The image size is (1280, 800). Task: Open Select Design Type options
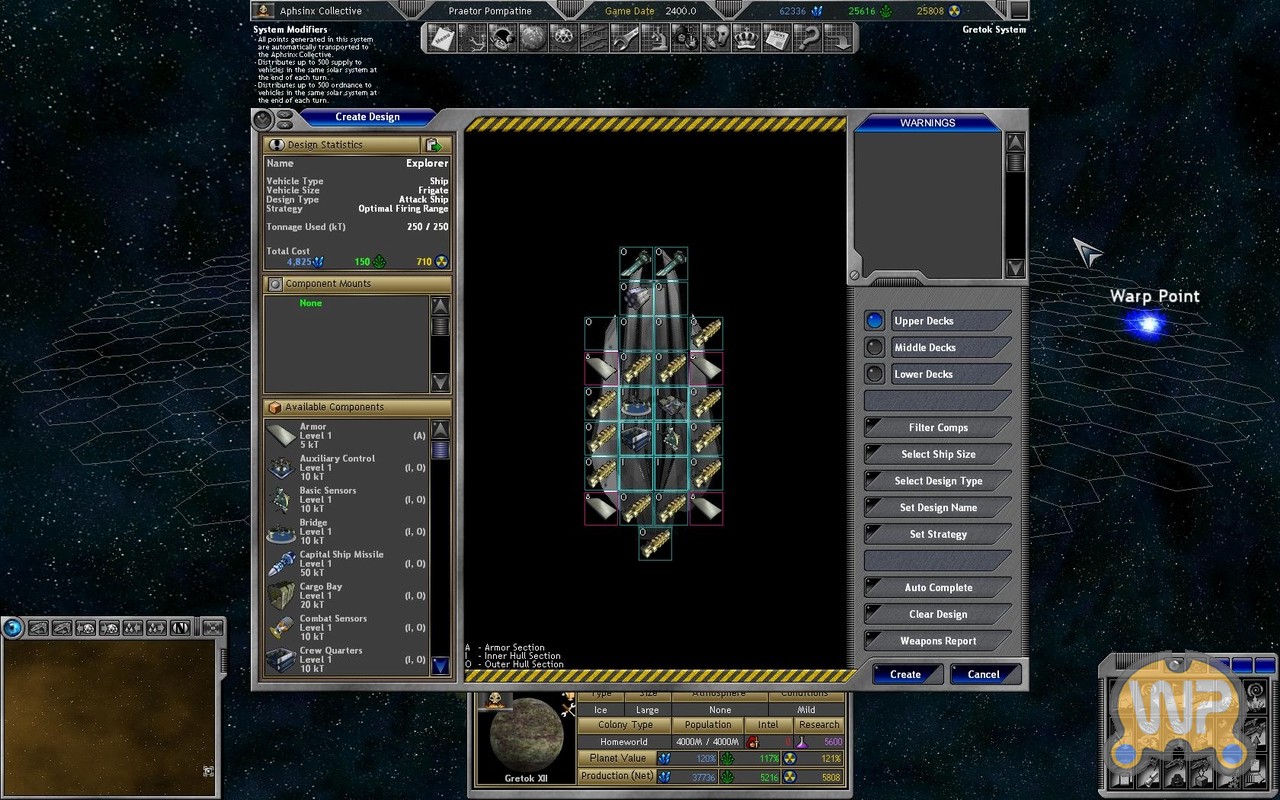pyautogui.click(x=937, y=481)
